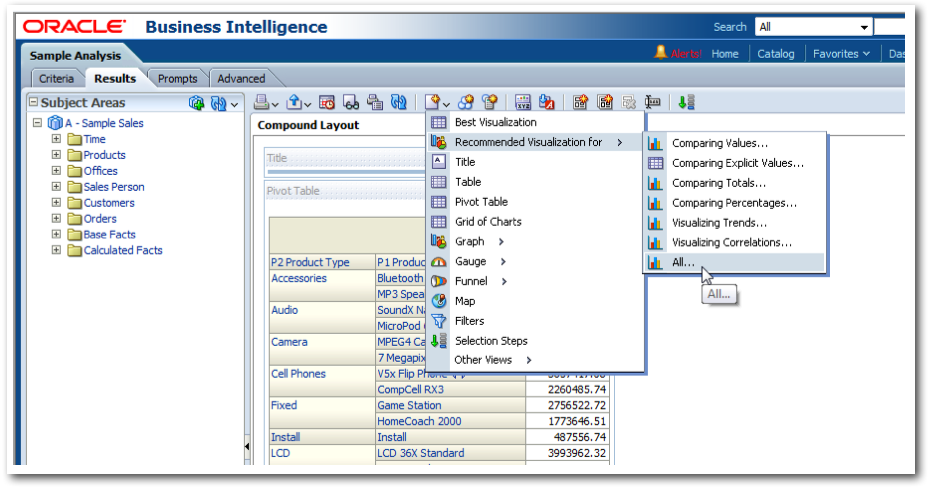Open the Other Views submenu
The height and width of the screenshot is (487, 934).
click(x=535, y=360)
